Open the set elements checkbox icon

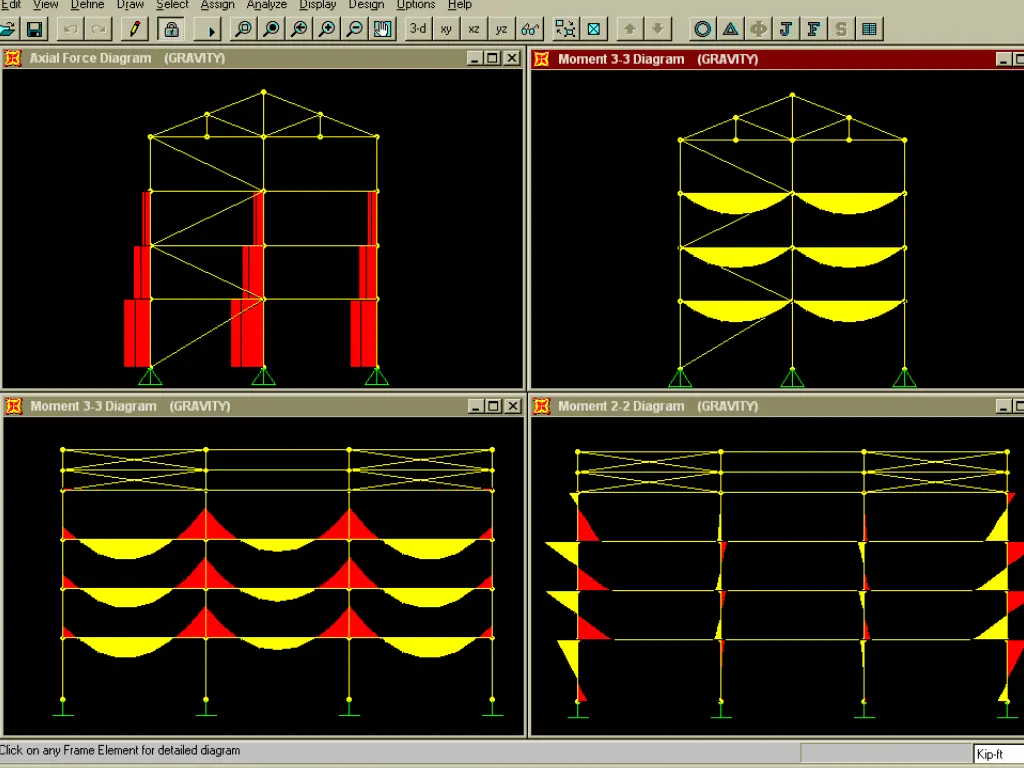pos(594,29)
